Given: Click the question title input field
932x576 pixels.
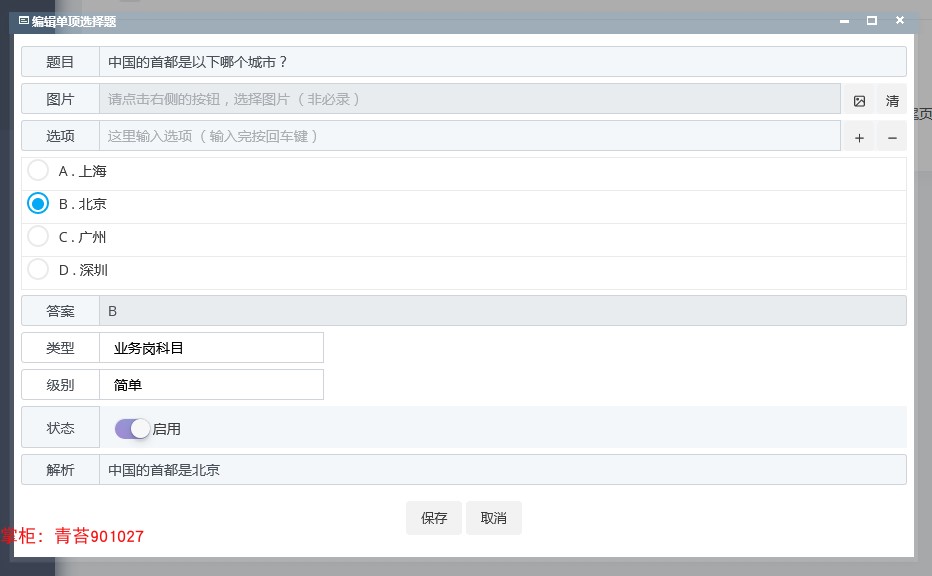Looking at the screenshot, I should pos(400,61).
